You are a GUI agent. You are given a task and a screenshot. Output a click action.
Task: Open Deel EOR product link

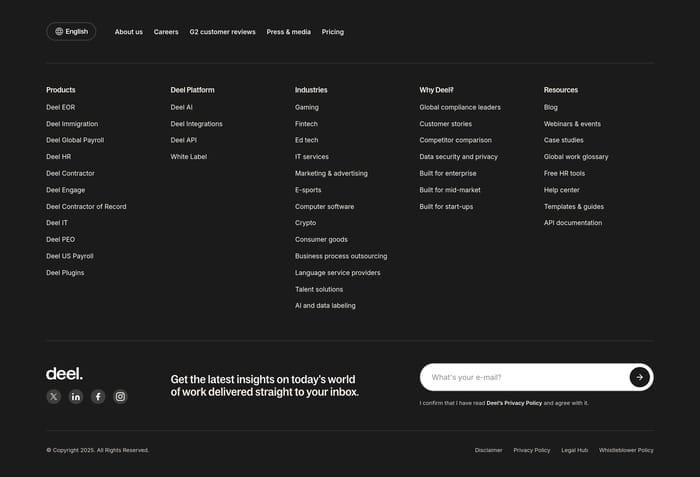(61, 107)
